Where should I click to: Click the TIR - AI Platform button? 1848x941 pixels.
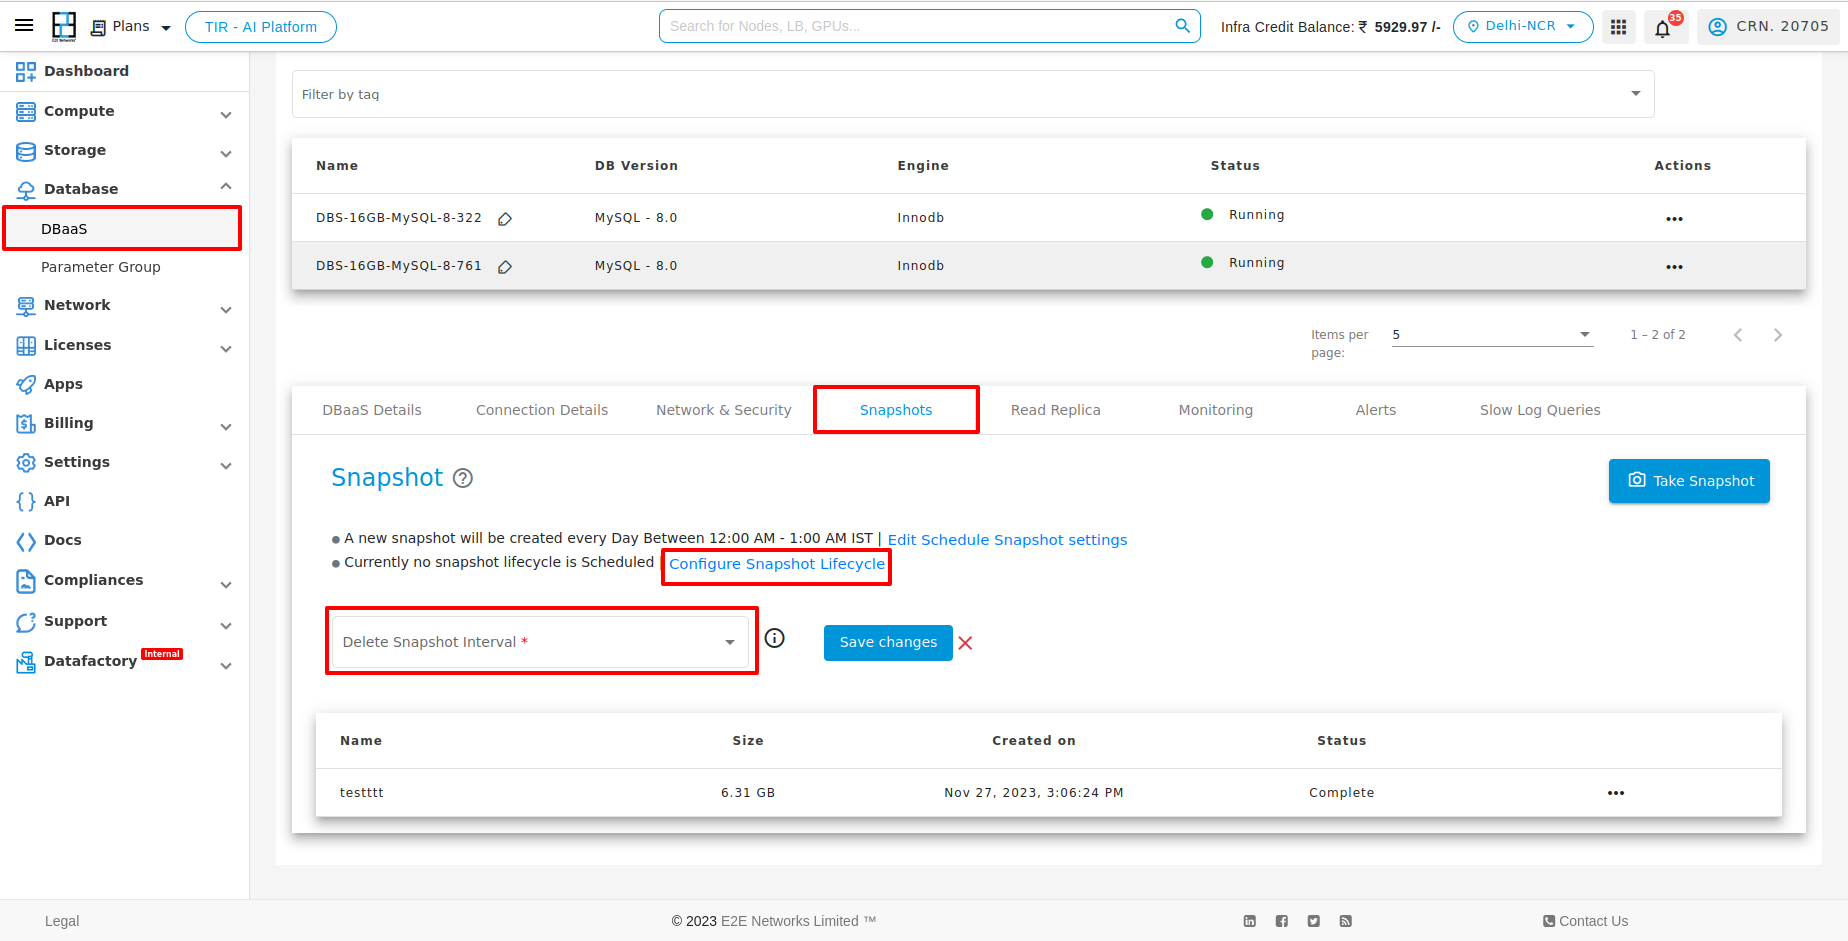(x=261, y=27)
